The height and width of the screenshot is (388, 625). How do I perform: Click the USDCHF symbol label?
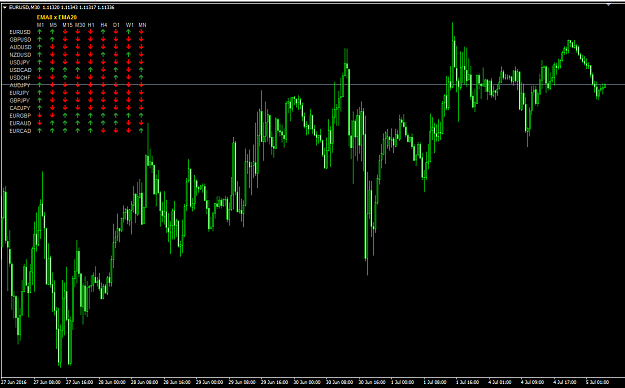20,77
